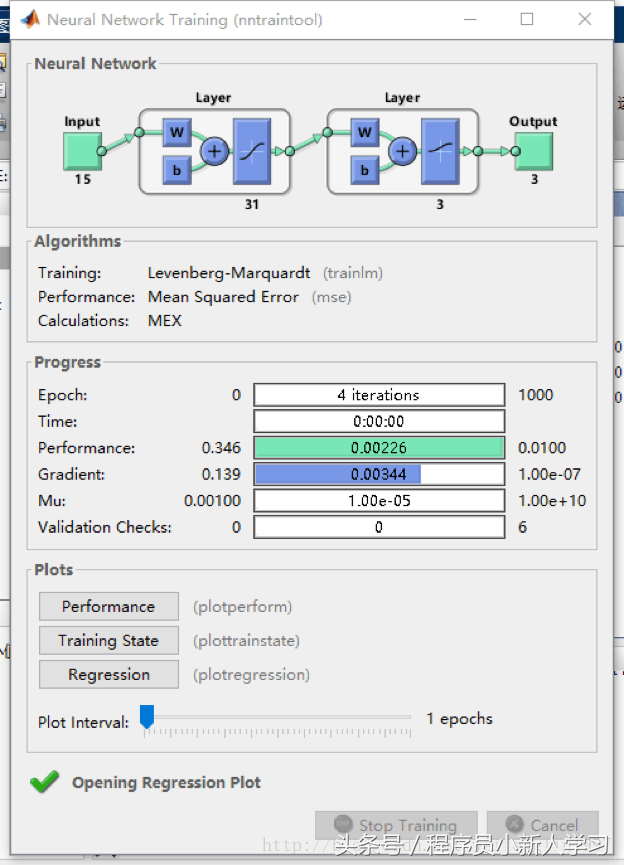The width and height of the screenshot is (624, 865).
Task: Click the initial gradient 0.139 value
Action: (221, 474)
